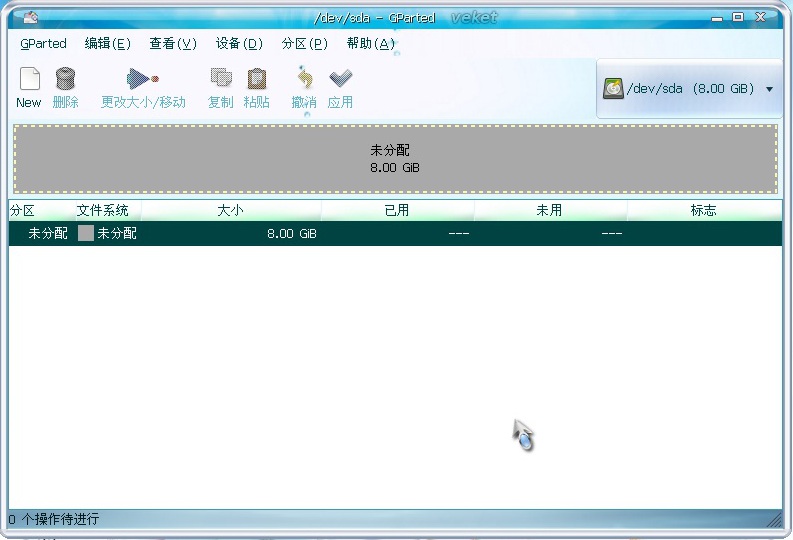This screenshot has height=540, width=793.
Task: Open the /dev/sda device dropdown arrow
Action: [x=769, y=89]
